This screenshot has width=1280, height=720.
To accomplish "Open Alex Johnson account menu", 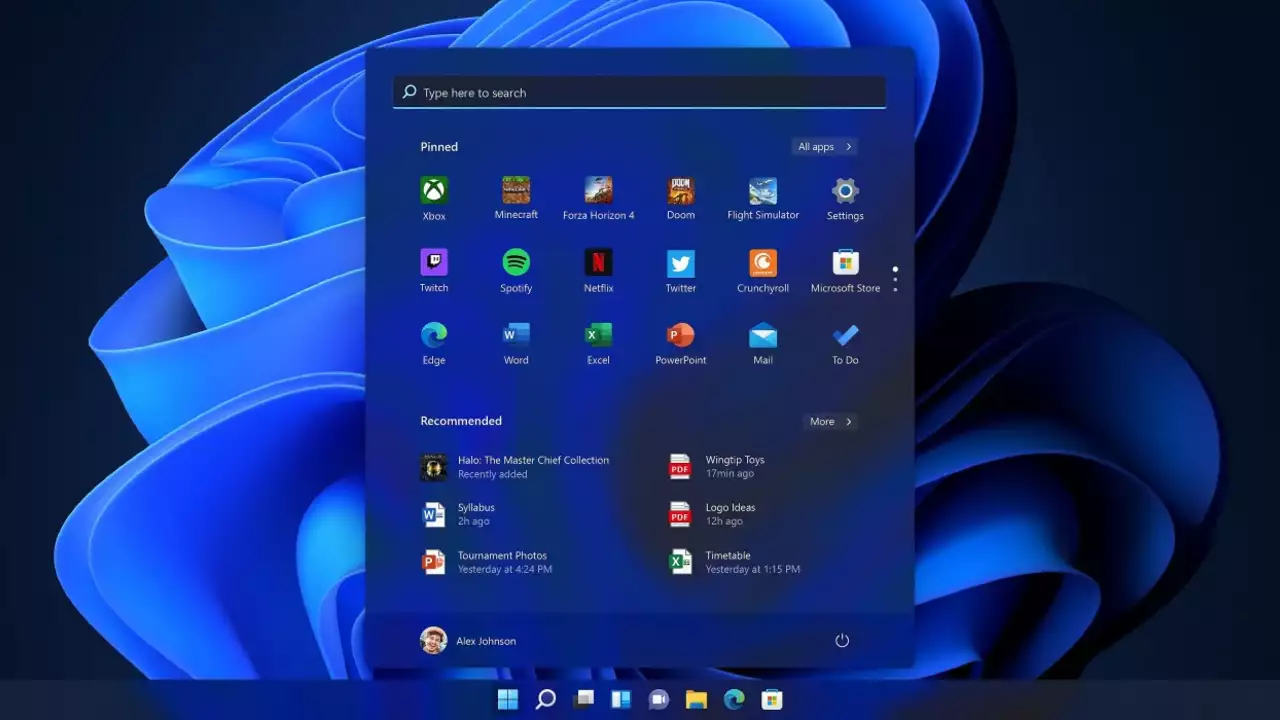I will 468,641.
